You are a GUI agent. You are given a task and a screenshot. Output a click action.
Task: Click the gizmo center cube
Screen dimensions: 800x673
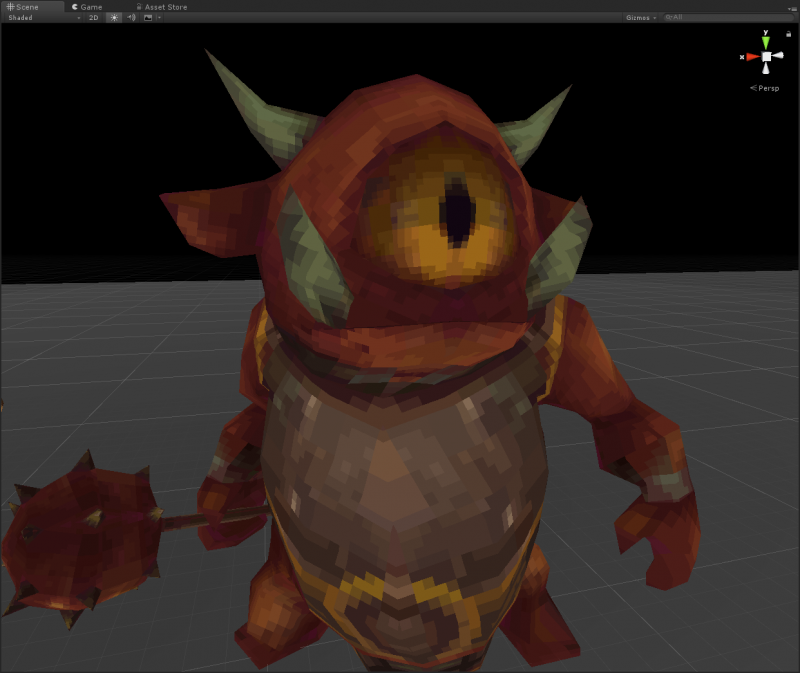766,57
